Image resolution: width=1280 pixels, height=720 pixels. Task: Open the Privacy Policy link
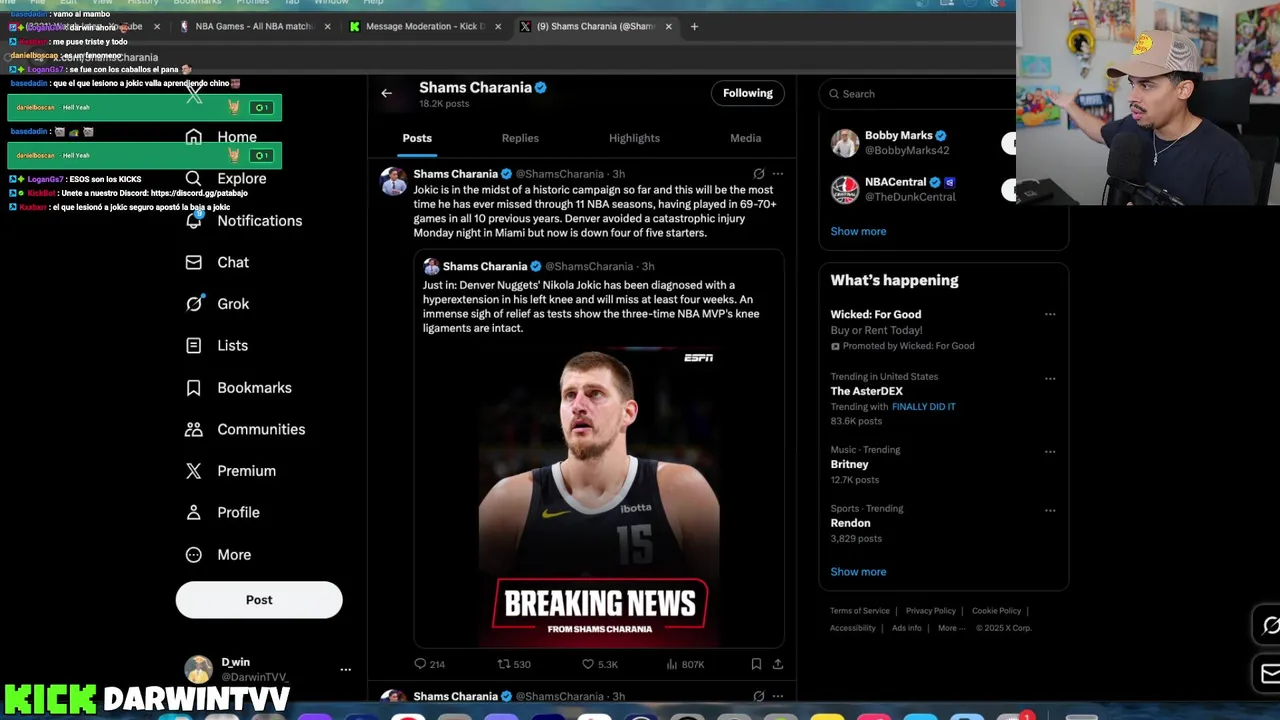[x=931, y=611]
